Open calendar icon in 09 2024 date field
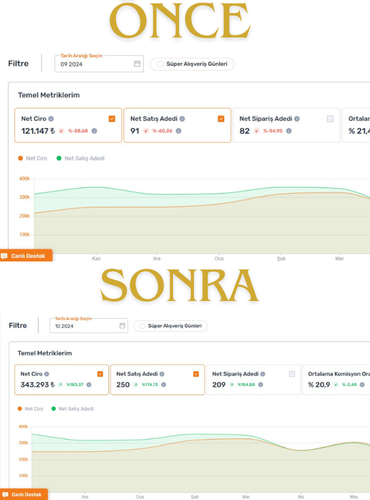370x500 pixels. point(137,64)
